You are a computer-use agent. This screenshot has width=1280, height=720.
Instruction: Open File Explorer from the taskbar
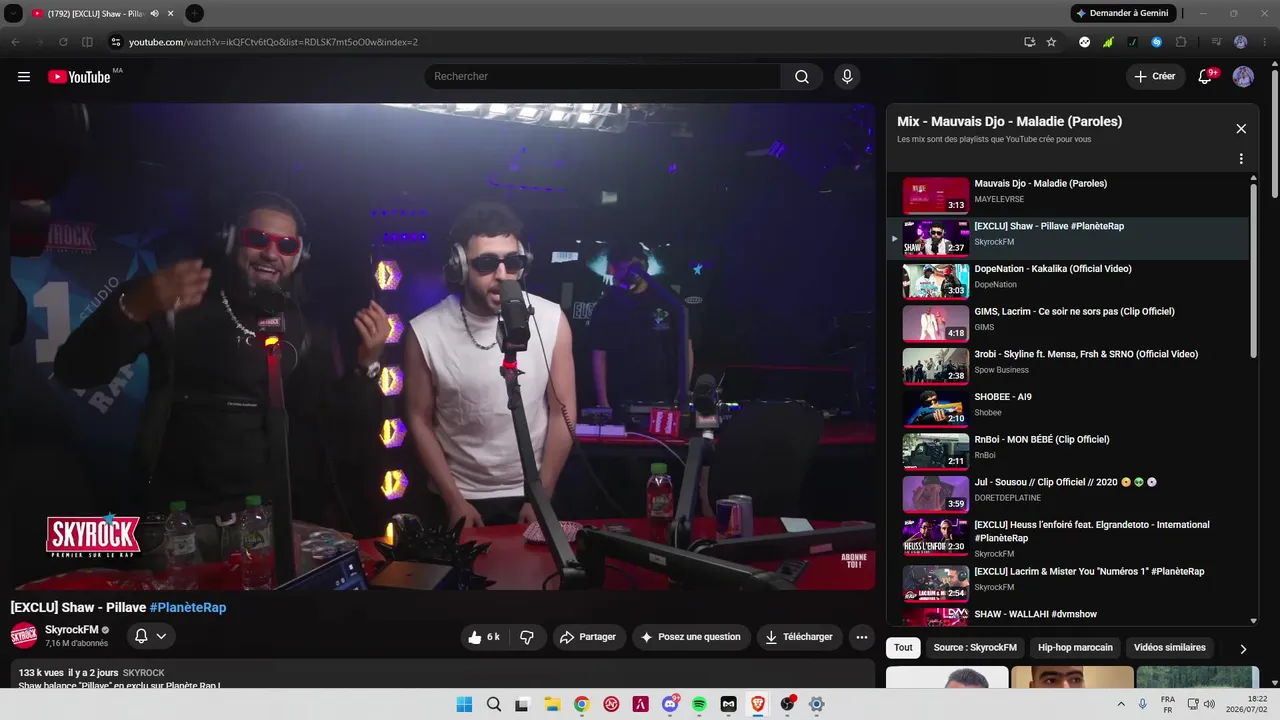pos(552,704)
